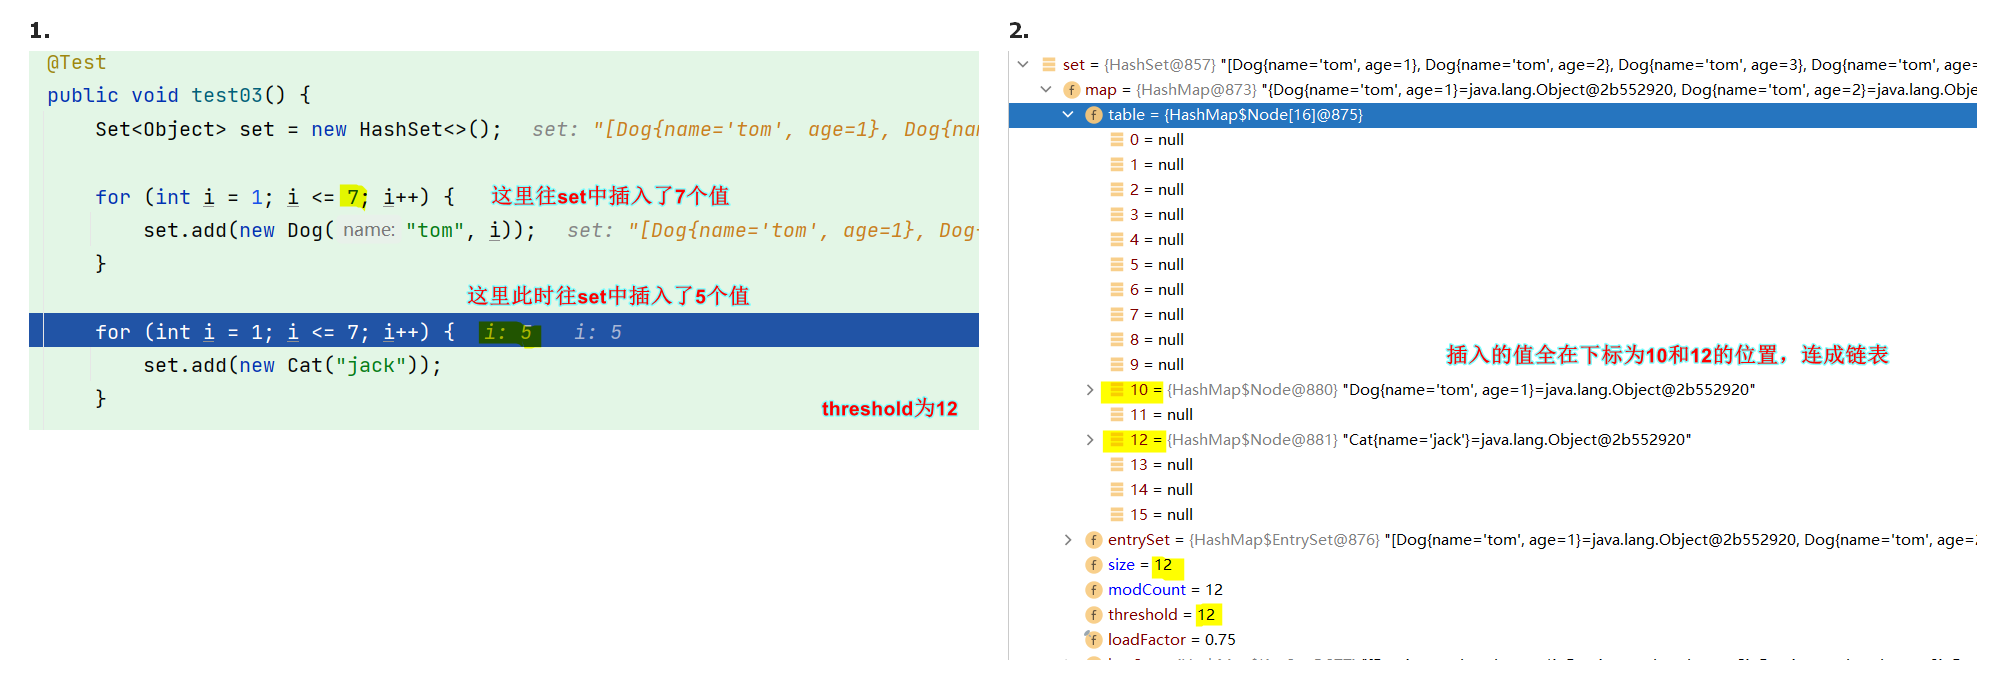Click array element icon for index 1

coord(1117,164)
